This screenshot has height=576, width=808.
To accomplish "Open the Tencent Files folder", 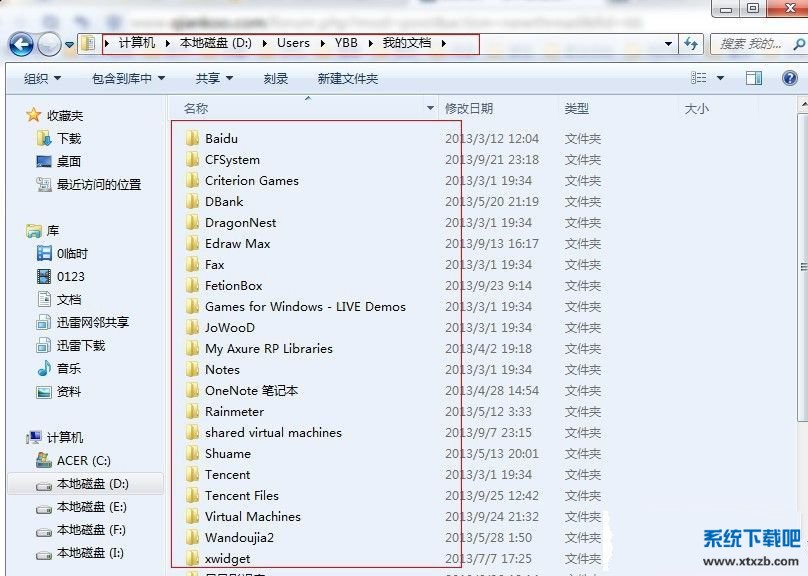I will (x=241, y=496).
